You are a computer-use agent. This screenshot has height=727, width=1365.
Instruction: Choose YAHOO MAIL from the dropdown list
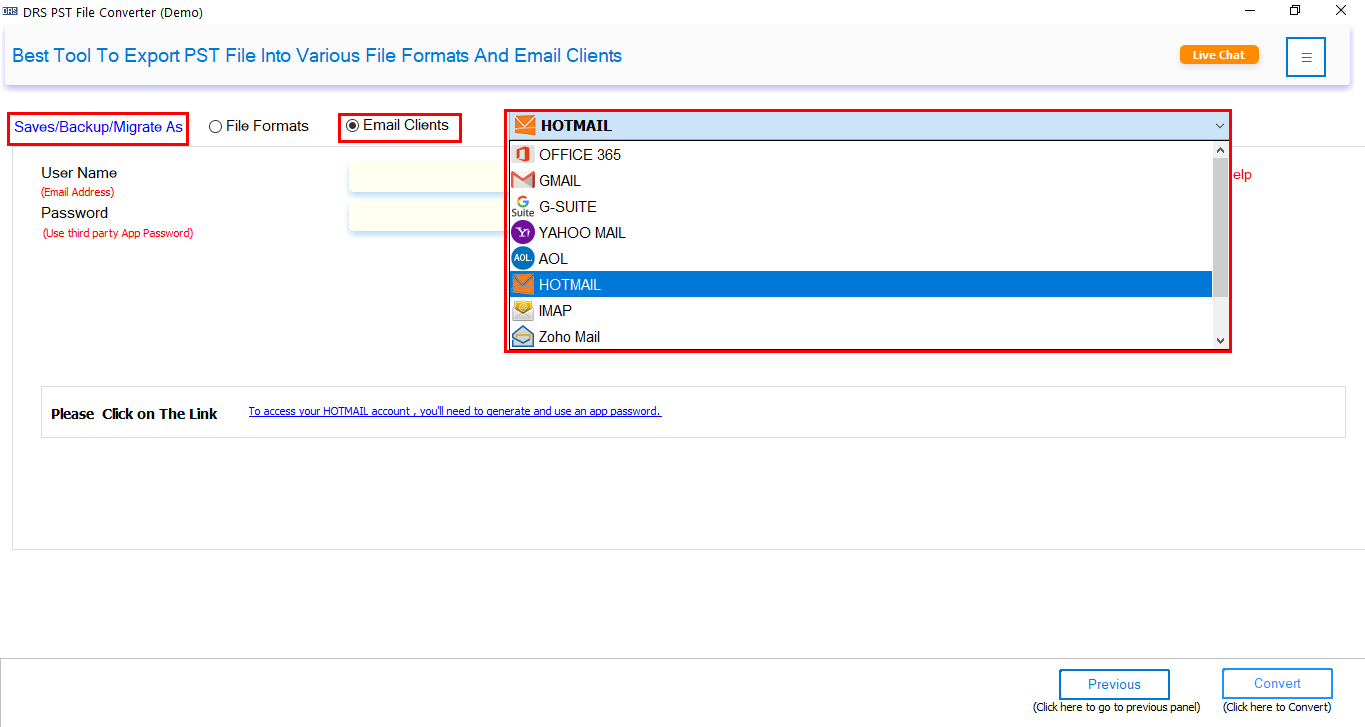point(860,232)
